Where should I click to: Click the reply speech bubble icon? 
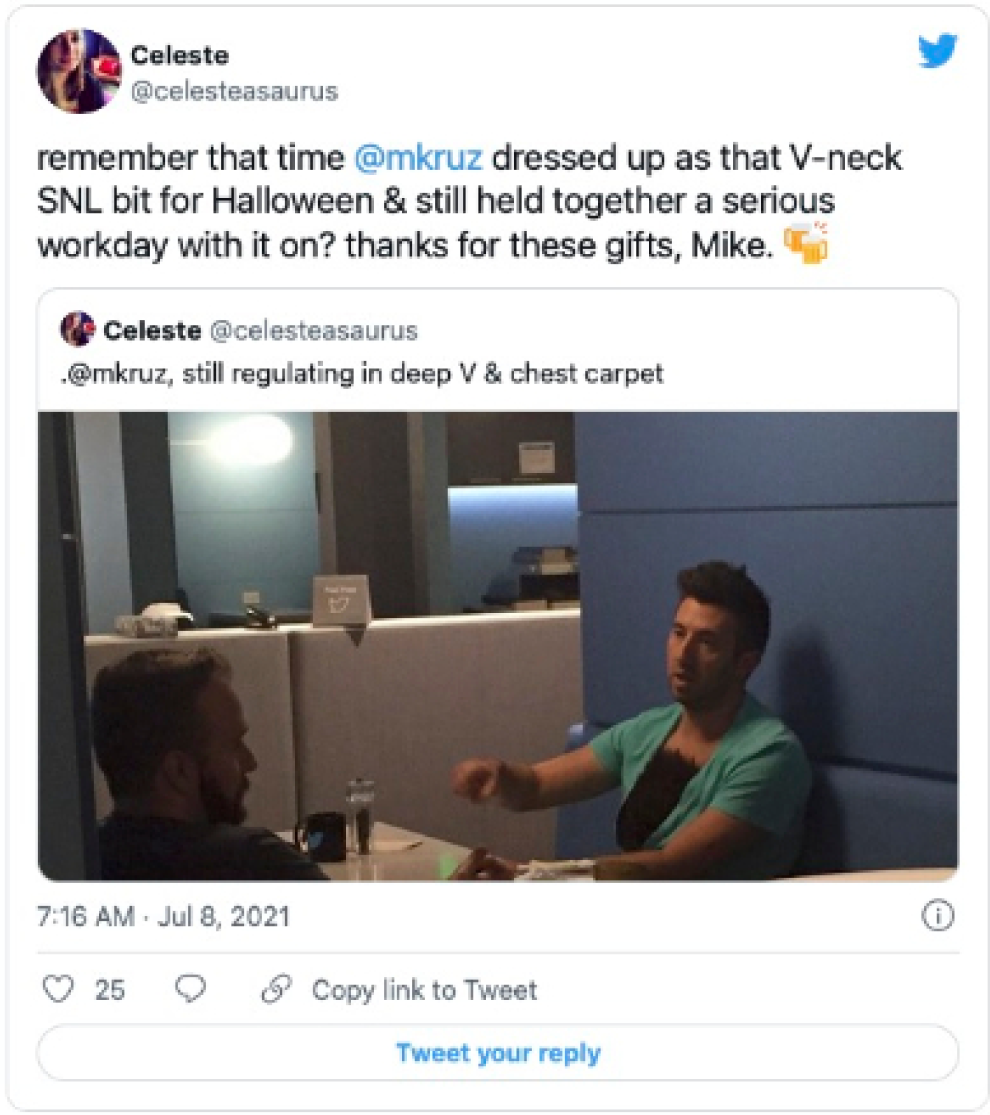point(189,988)
